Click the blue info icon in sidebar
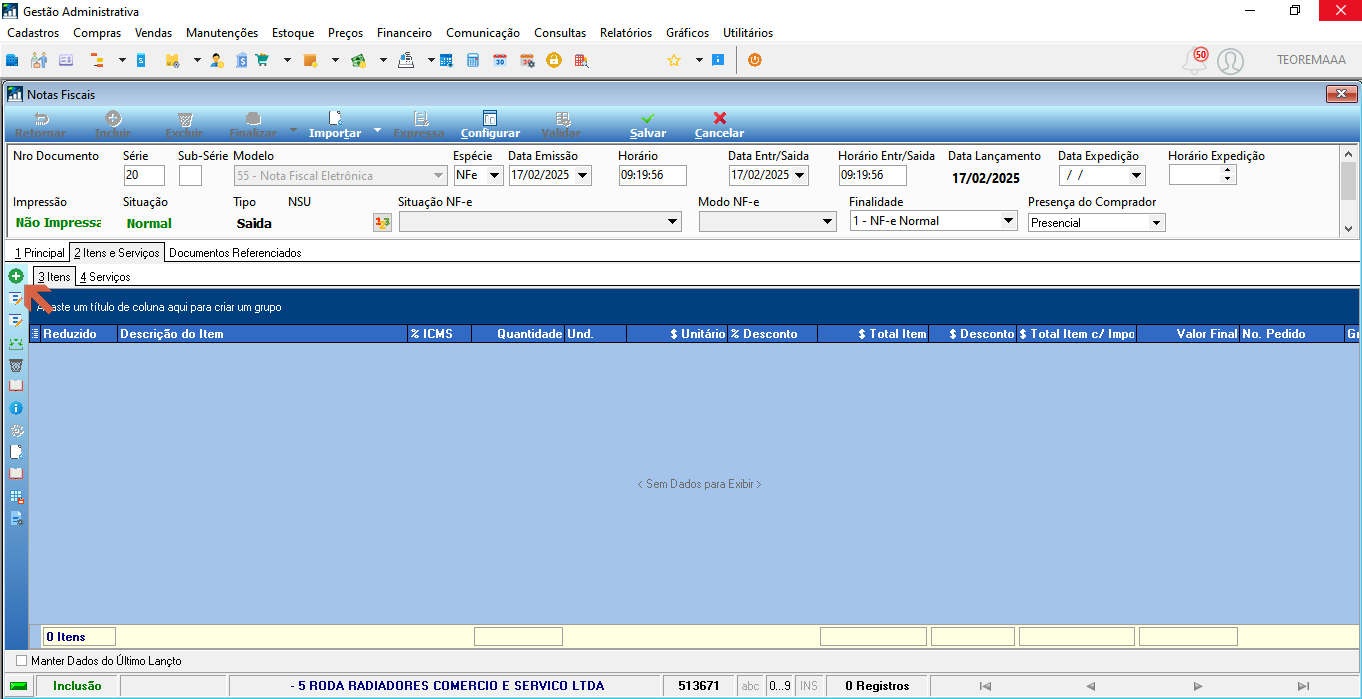 [16, 409]
